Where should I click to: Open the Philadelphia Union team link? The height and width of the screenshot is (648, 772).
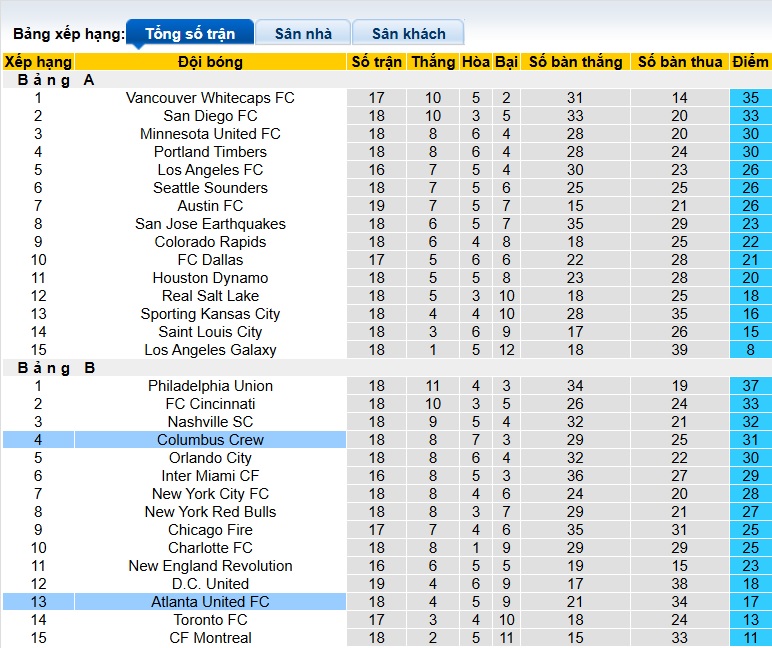coord(210,386)
